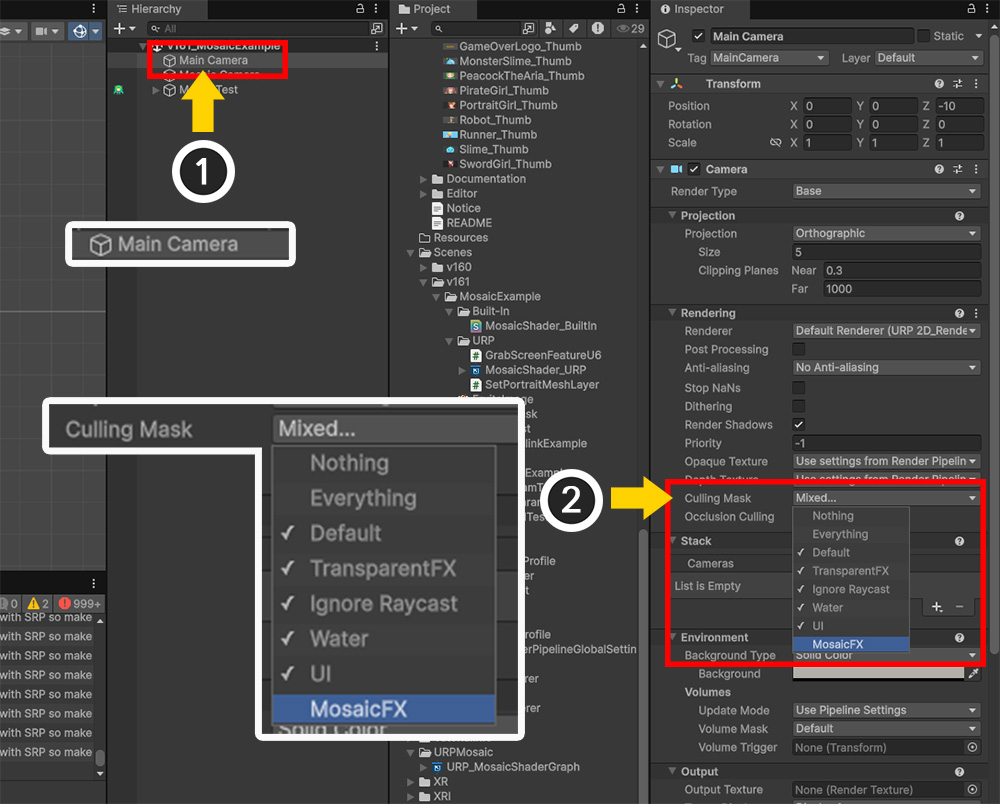This screenshot has width=1000, height=804.
Task: Toggle the scene view gizmo icon in the toolbar
Action: (80, 31)
